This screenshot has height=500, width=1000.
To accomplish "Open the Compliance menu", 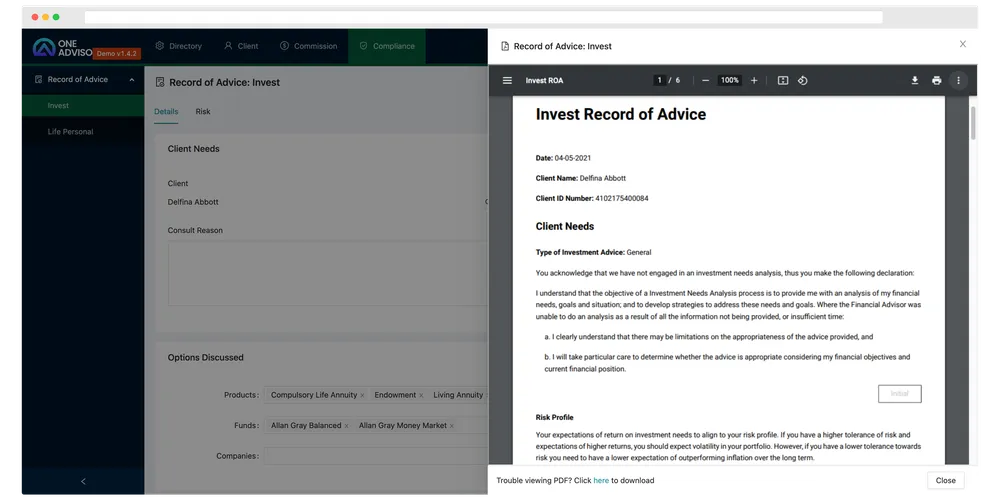I will click(386, 46).
